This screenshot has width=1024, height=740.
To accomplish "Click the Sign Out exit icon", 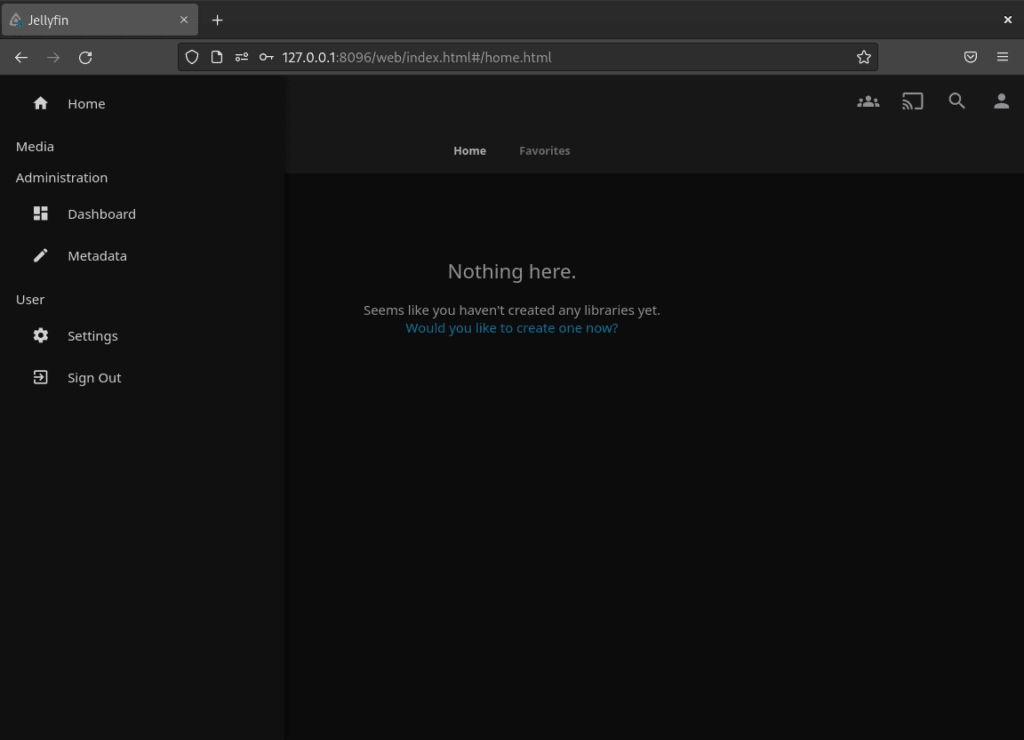I will click(40, 377).
